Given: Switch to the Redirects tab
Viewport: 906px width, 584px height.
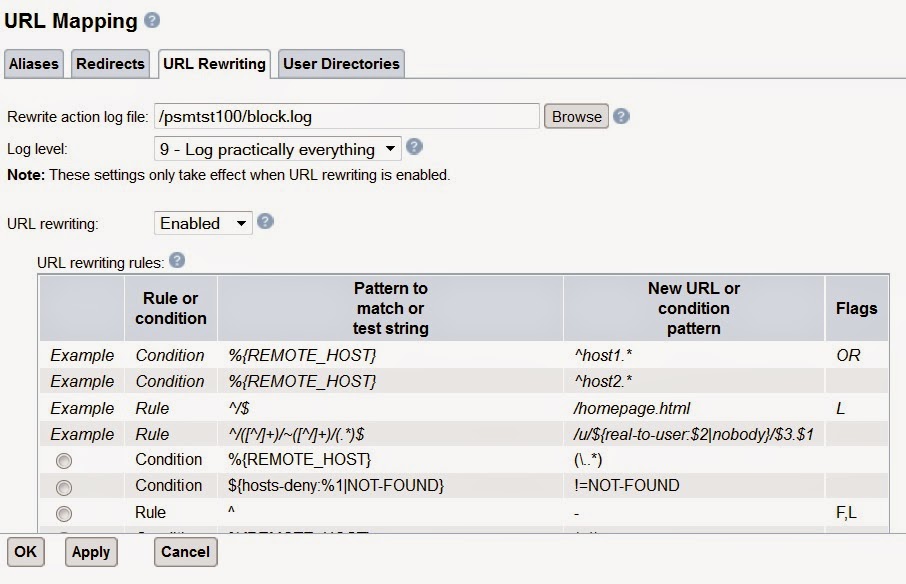Looking at the screenshot, I should pos(110,63).
